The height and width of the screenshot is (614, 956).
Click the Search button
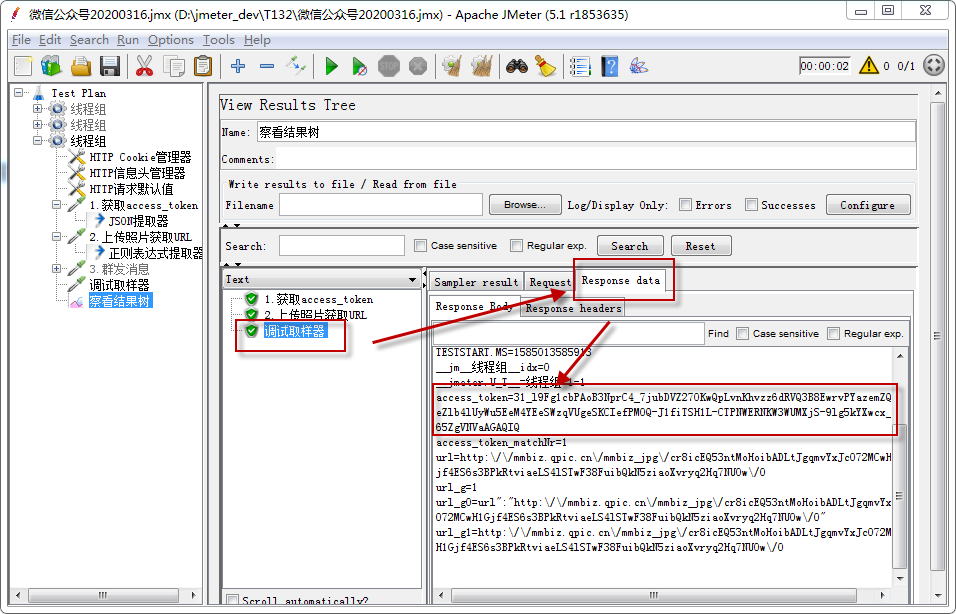tap(630, 246)
